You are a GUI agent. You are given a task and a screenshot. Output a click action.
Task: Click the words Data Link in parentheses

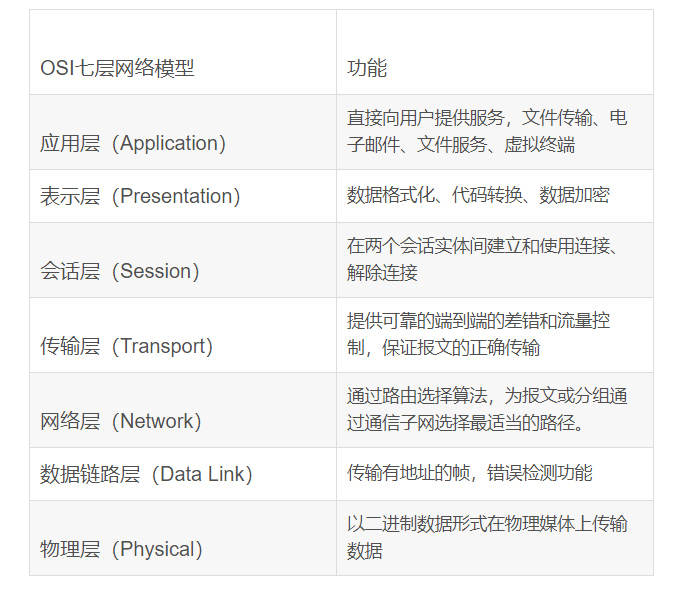pyautogui.click(x=205, y=474)
